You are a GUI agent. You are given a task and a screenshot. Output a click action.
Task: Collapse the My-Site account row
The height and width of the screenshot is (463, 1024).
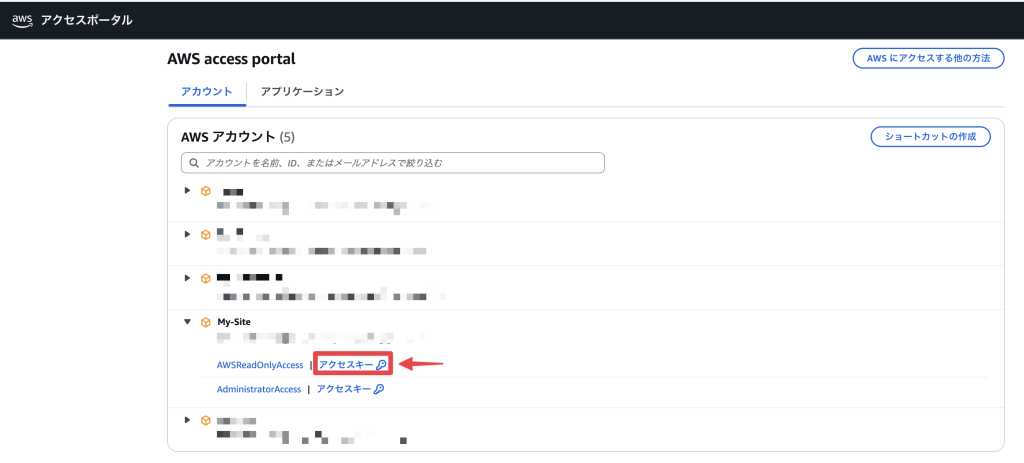[187, 322]
